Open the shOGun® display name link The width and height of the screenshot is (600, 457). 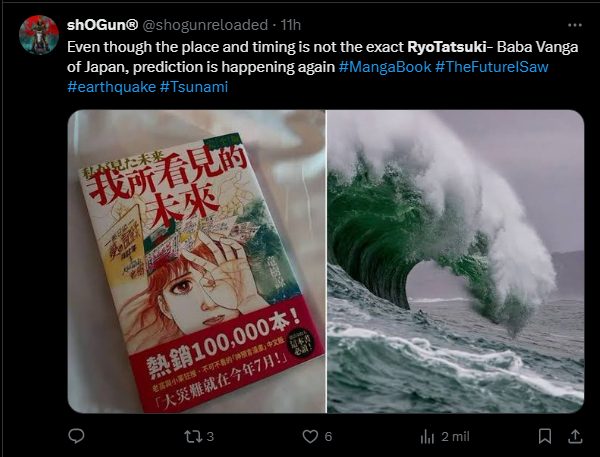[102, 25]
